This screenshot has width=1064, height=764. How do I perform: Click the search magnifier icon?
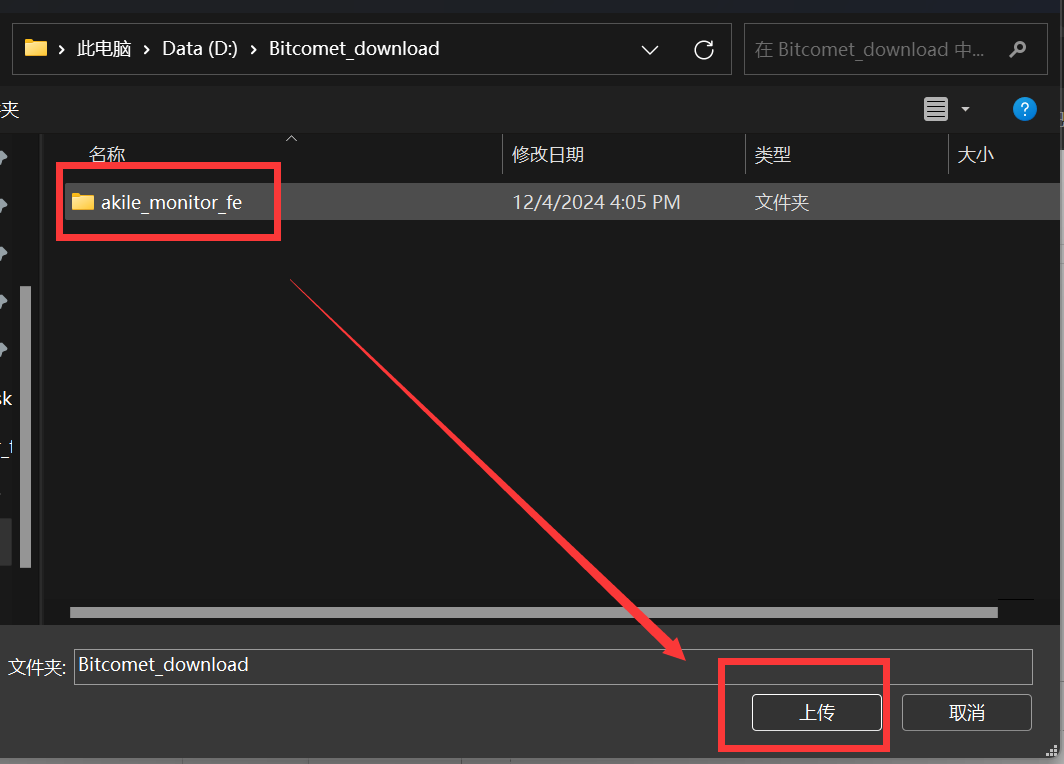[1017, 49]
